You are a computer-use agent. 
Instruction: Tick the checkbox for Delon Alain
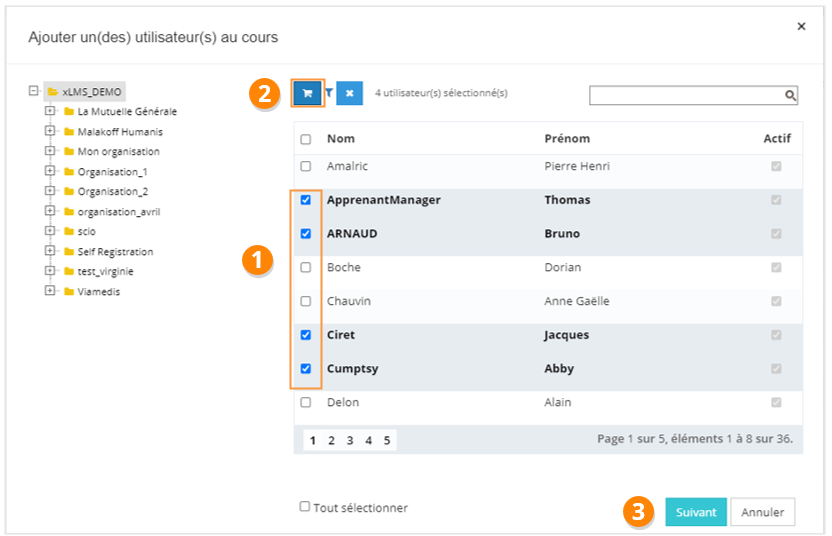point(306,402)
